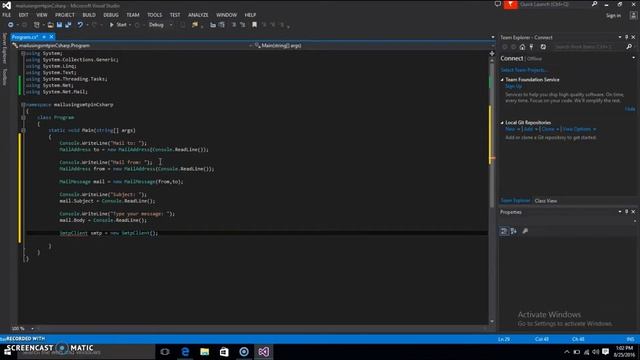The width and height of the screenshot is (640, 360).
Task: Click the Quick Launch search box
Action: 553,4
